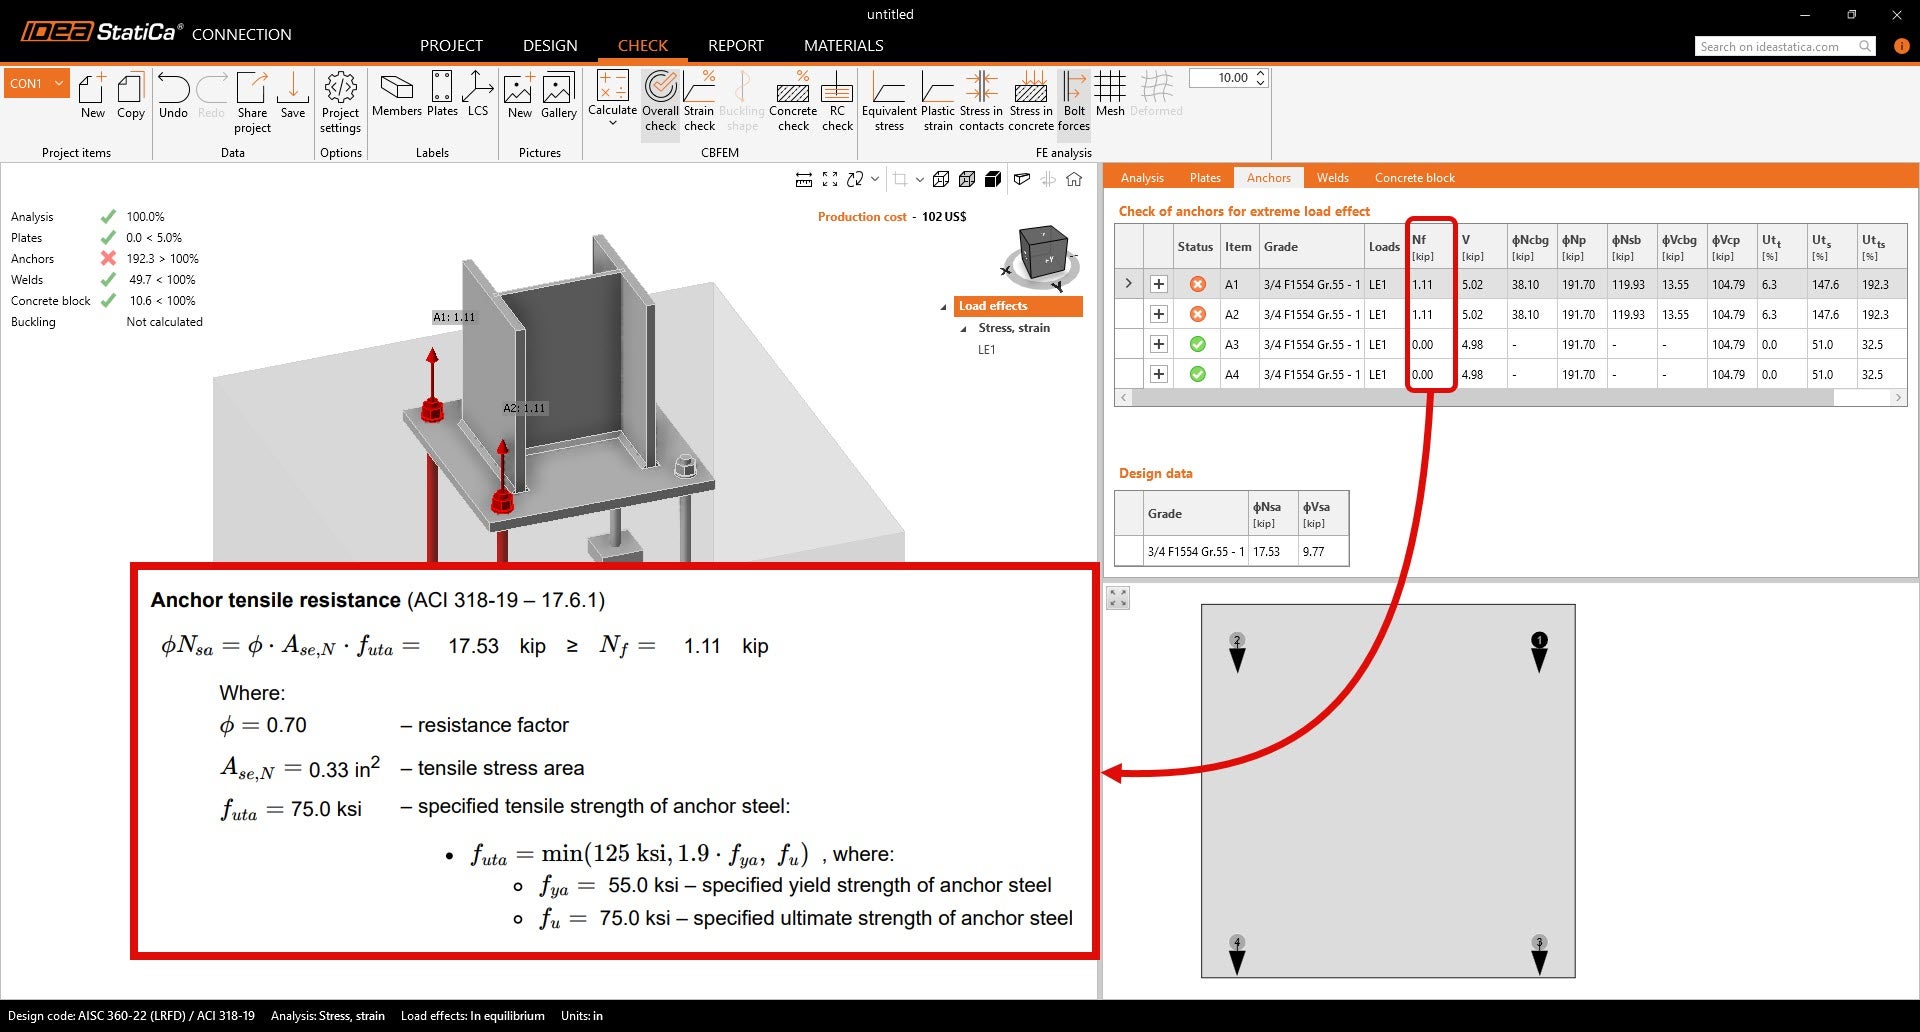The width and height of the screenshot is (1920, 1032).
Task: Show Bolt forces in FE analysis
Action: click(x=1074, y=100)
